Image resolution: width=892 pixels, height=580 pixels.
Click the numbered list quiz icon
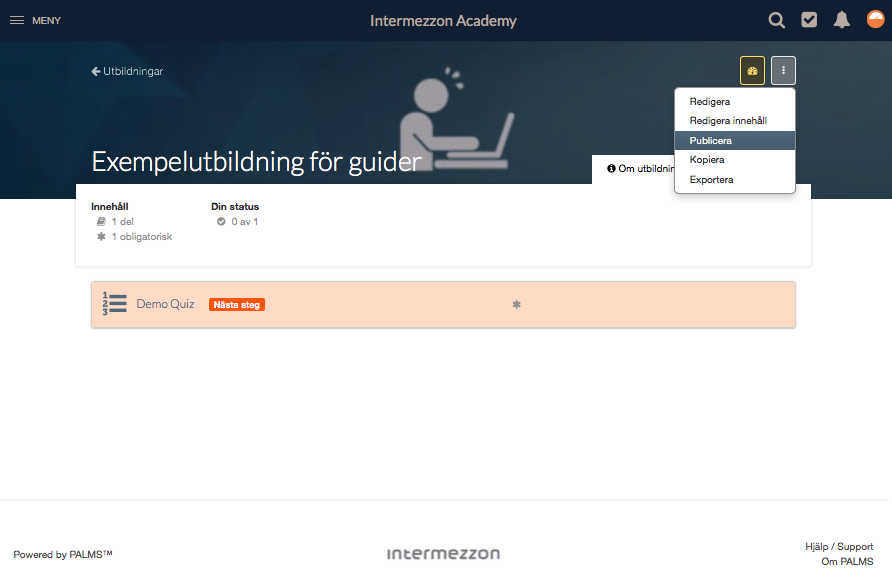point(114,304)
